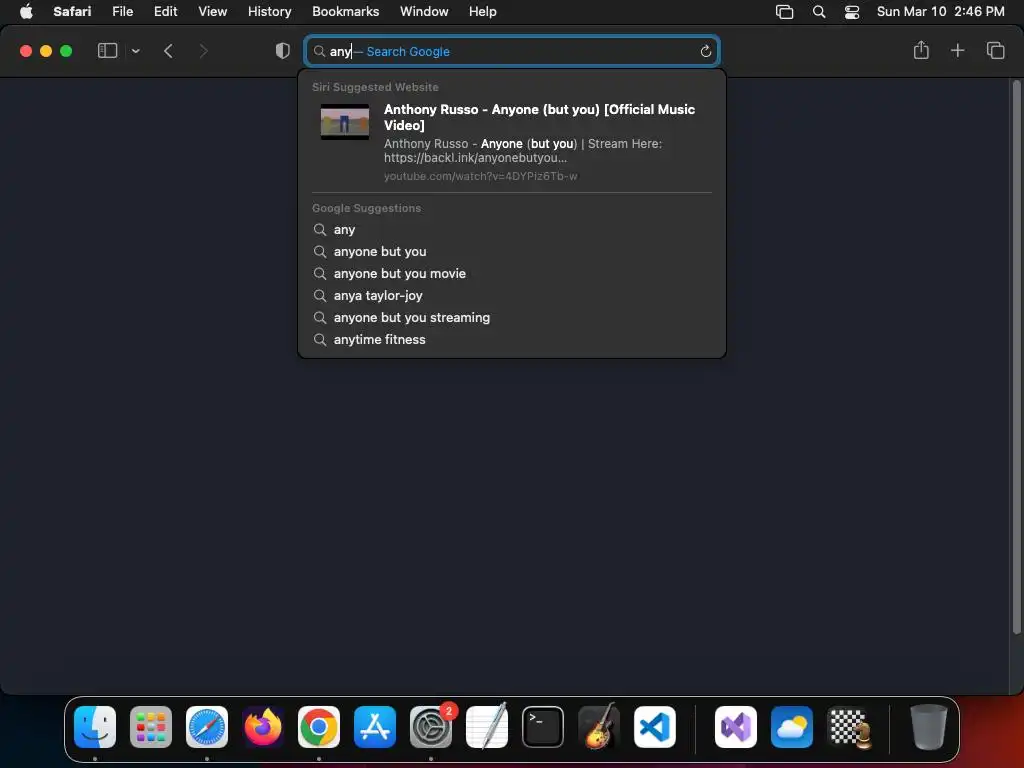Screen dimensions: 1024x768
Task: Expand the sidebar tab groups chevron
Action: (135, 51)
